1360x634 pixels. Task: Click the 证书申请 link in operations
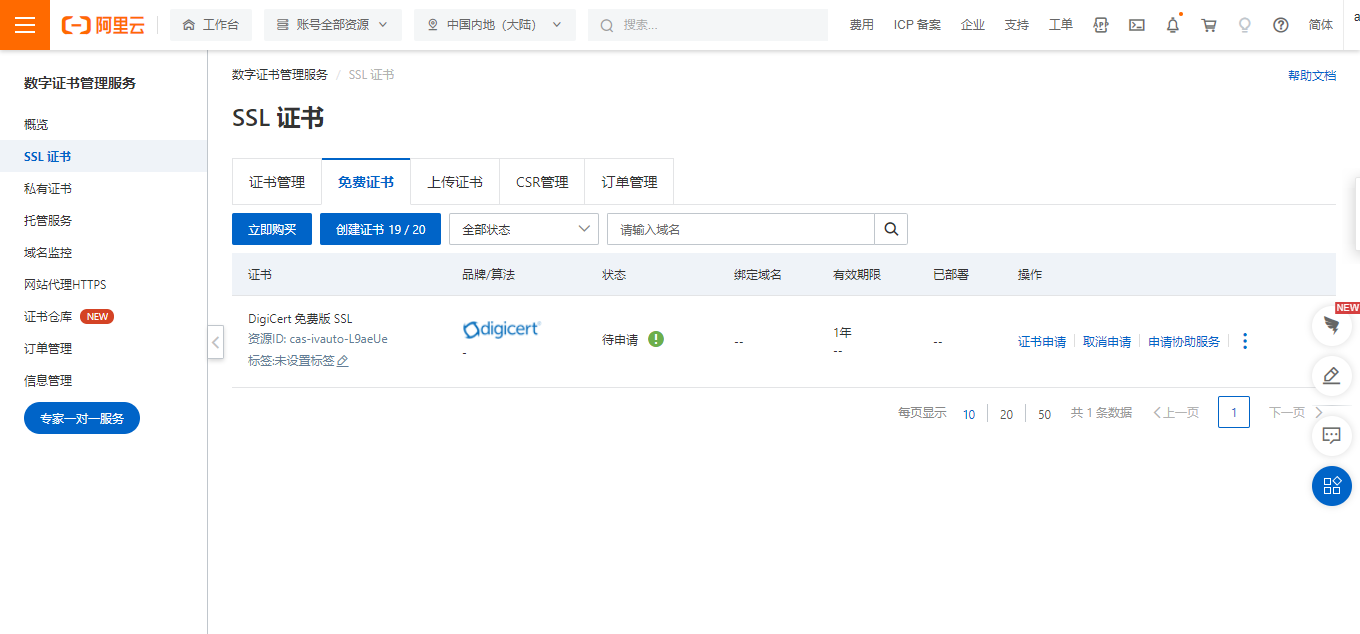tap(1042, 341)
